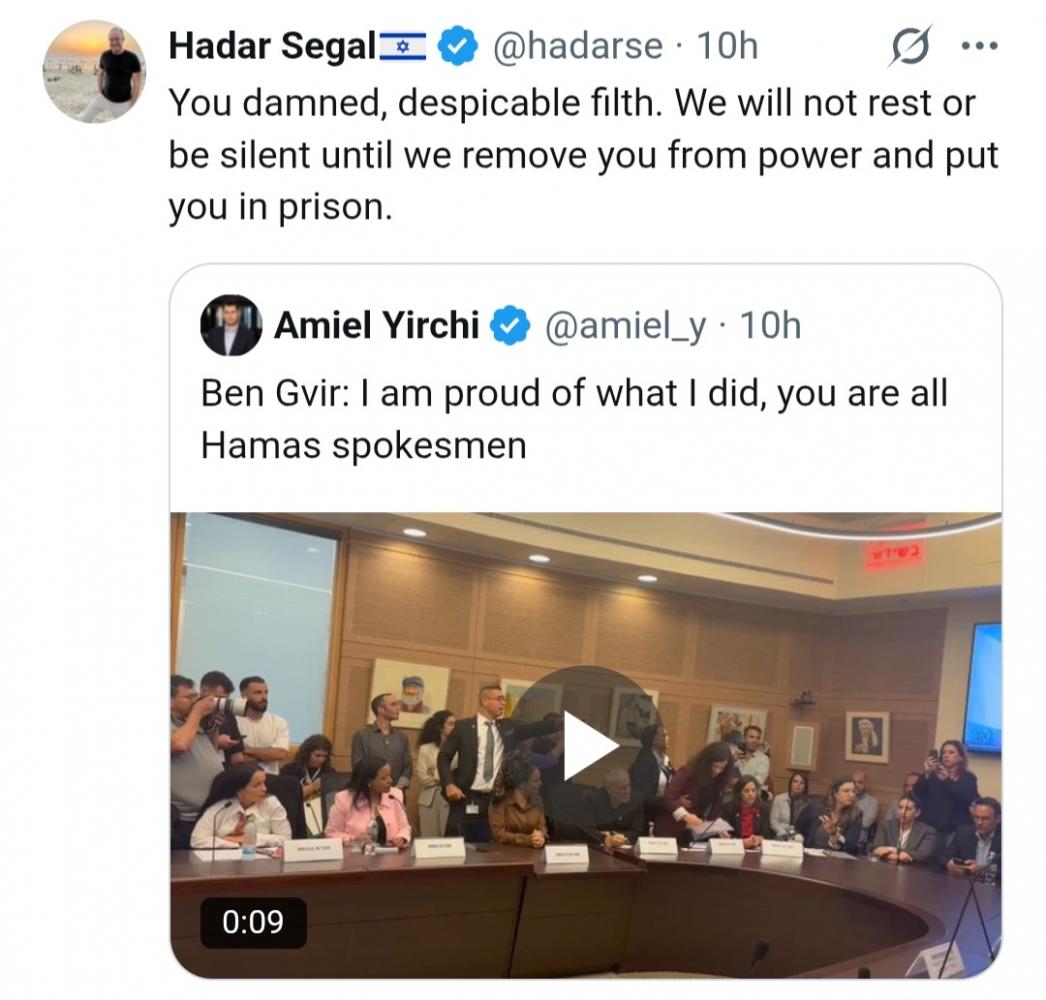Click 'you in prison.' line of the post
The width and height of the screenshot is (1046, 1000).
pos(280,207)
